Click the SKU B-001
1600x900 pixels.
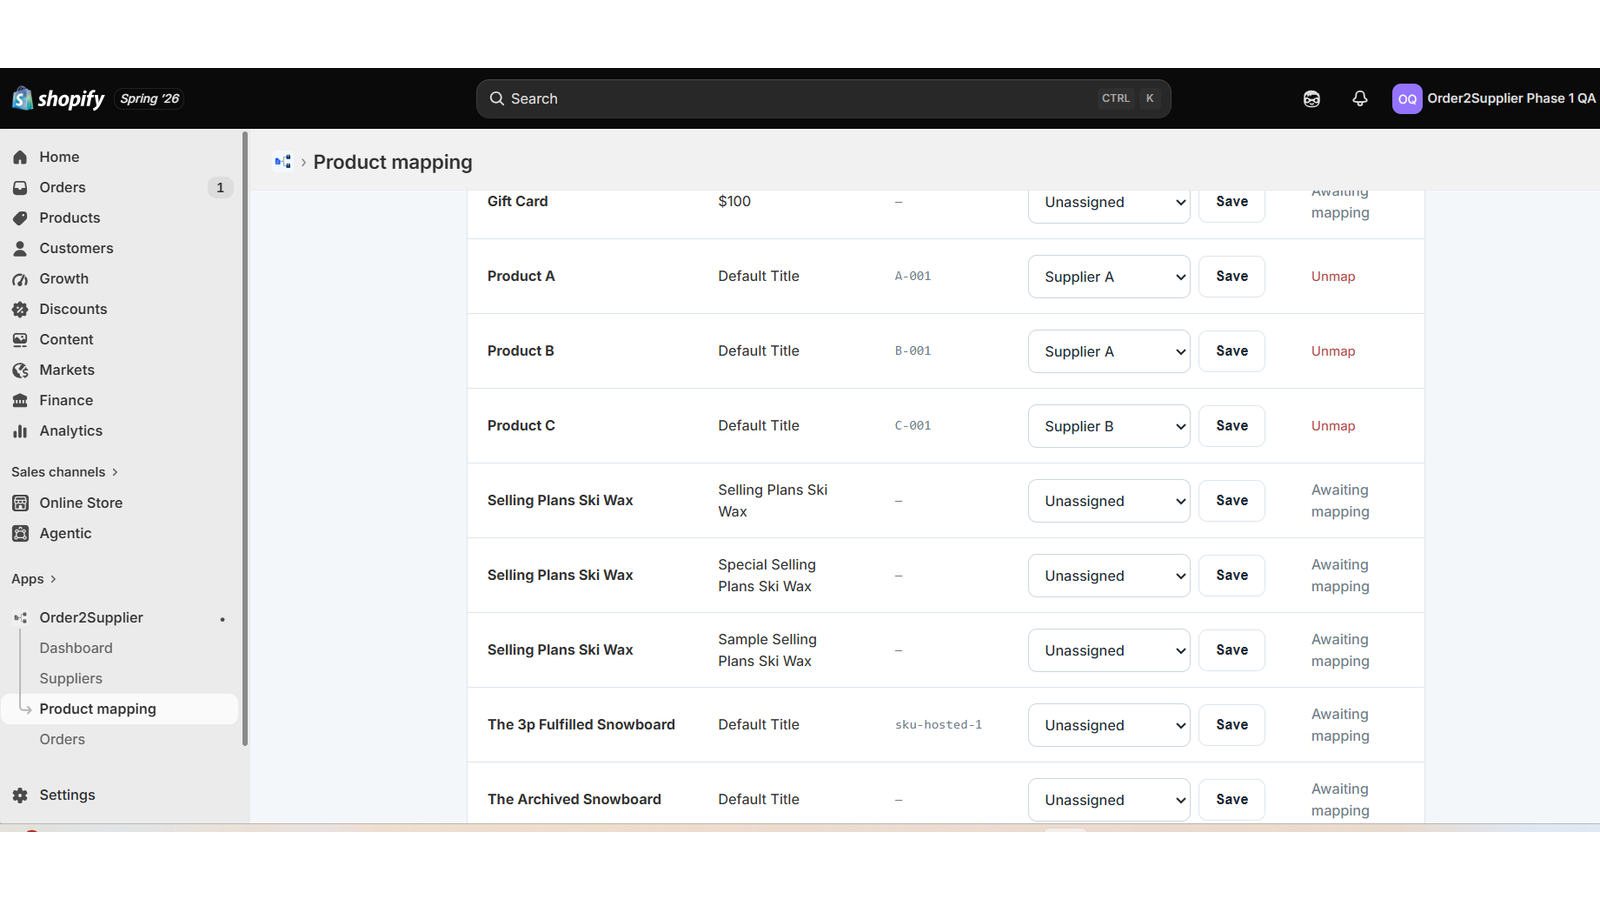pos(913,351)
